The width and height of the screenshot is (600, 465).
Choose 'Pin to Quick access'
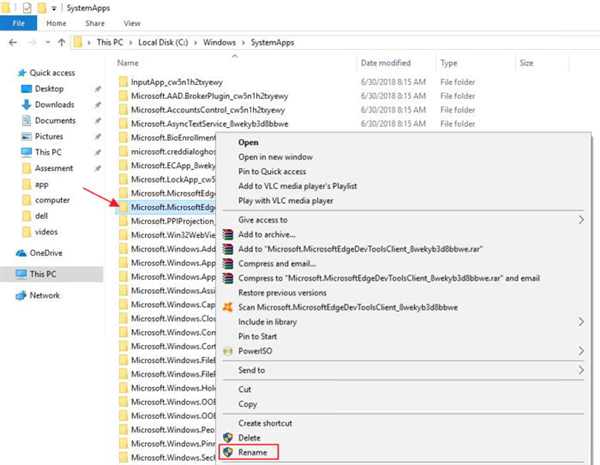[272, 171]
